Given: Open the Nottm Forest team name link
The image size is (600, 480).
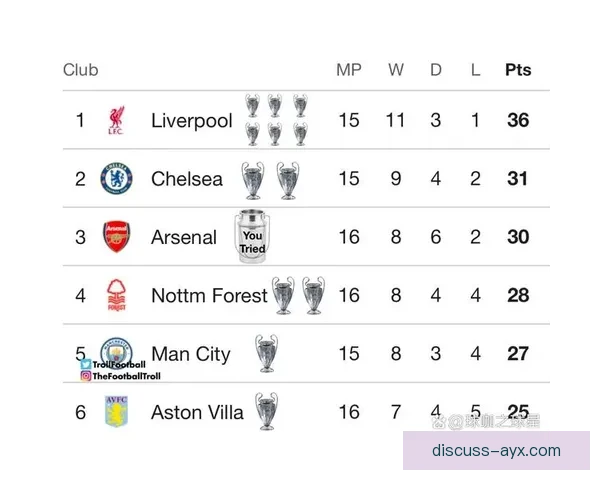Looking at the screenshot, I should pos(209,295).
